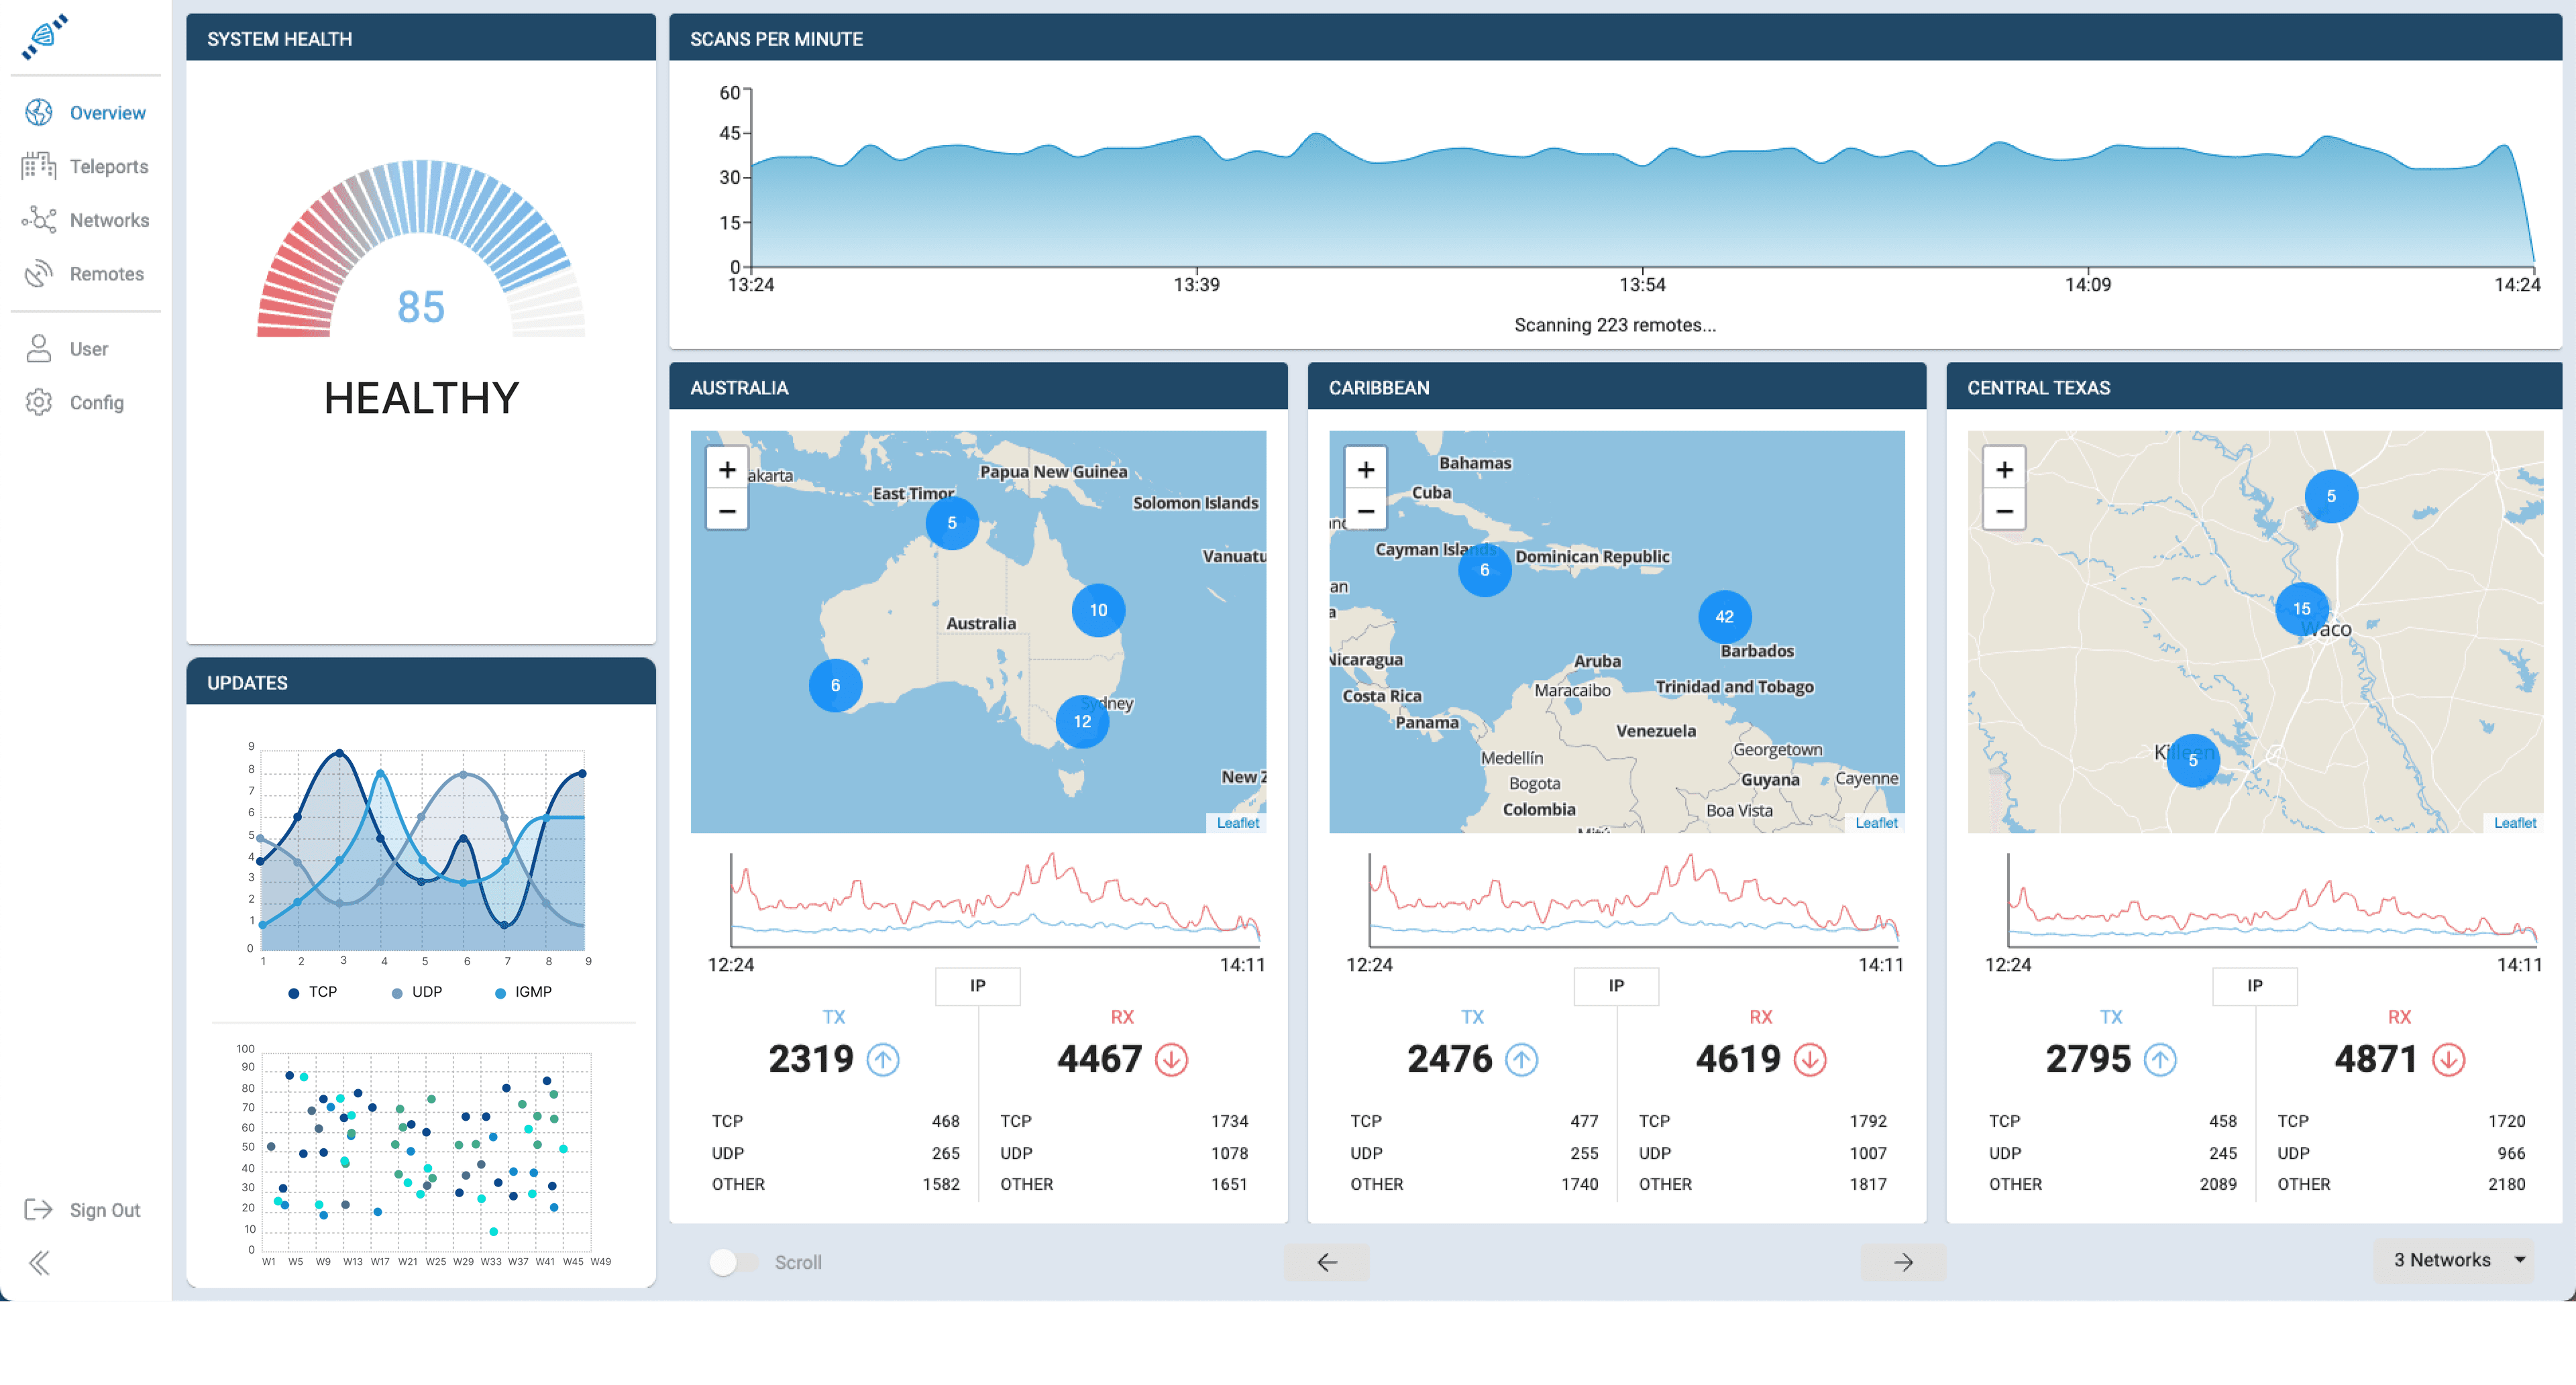Open the Remotes satellite dish icon
Image resolution: width=2576 pixels, height=1385 pixels.
(x=39, y=273)
